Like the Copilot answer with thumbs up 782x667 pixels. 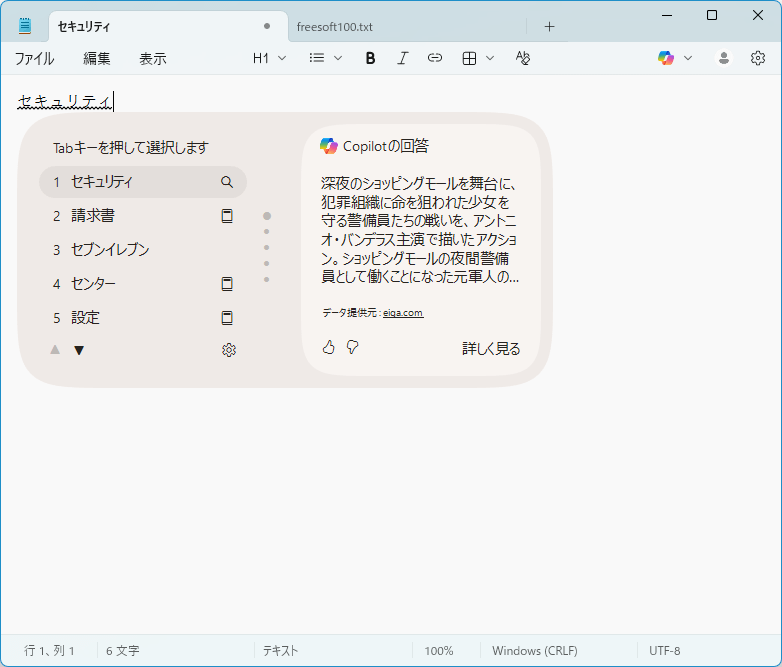point(329,347)
